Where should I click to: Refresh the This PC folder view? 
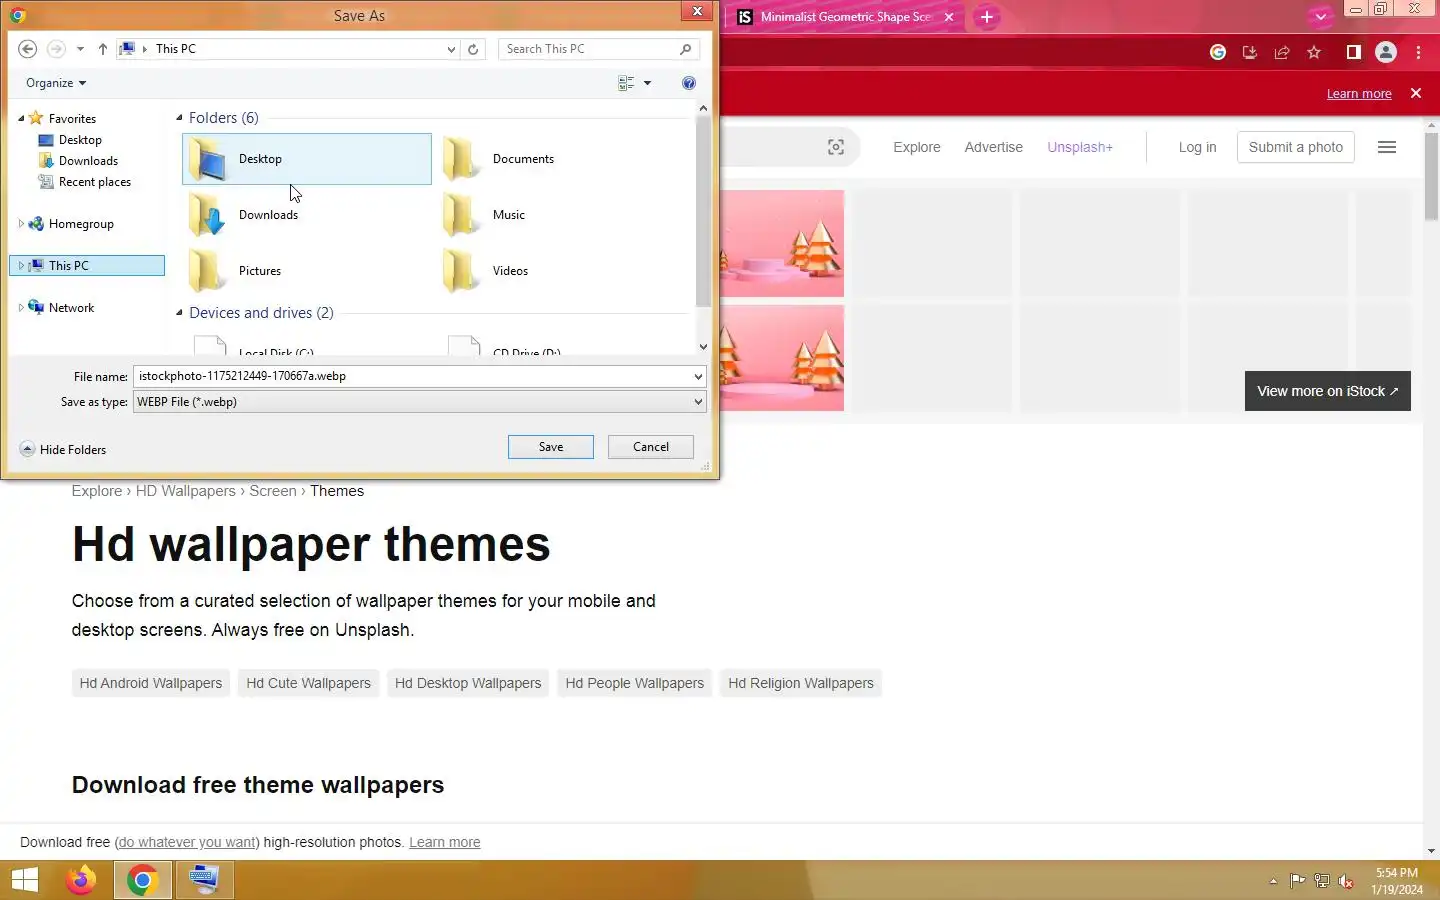pyautogui.click(x=473, y=49)
